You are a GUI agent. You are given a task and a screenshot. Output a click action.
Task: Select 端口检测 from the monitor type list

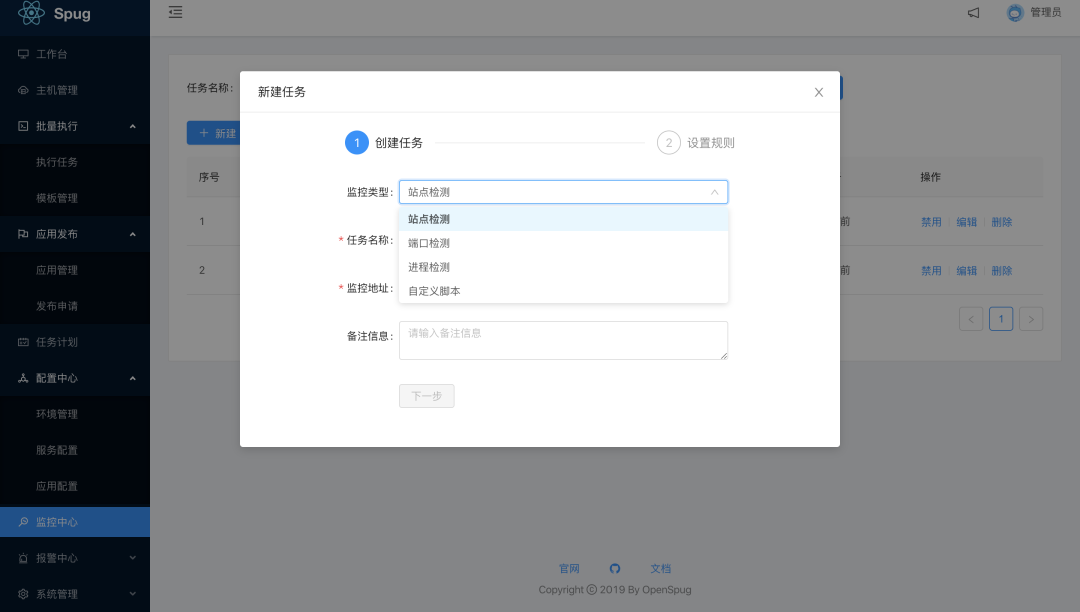(x=429, y=243)
